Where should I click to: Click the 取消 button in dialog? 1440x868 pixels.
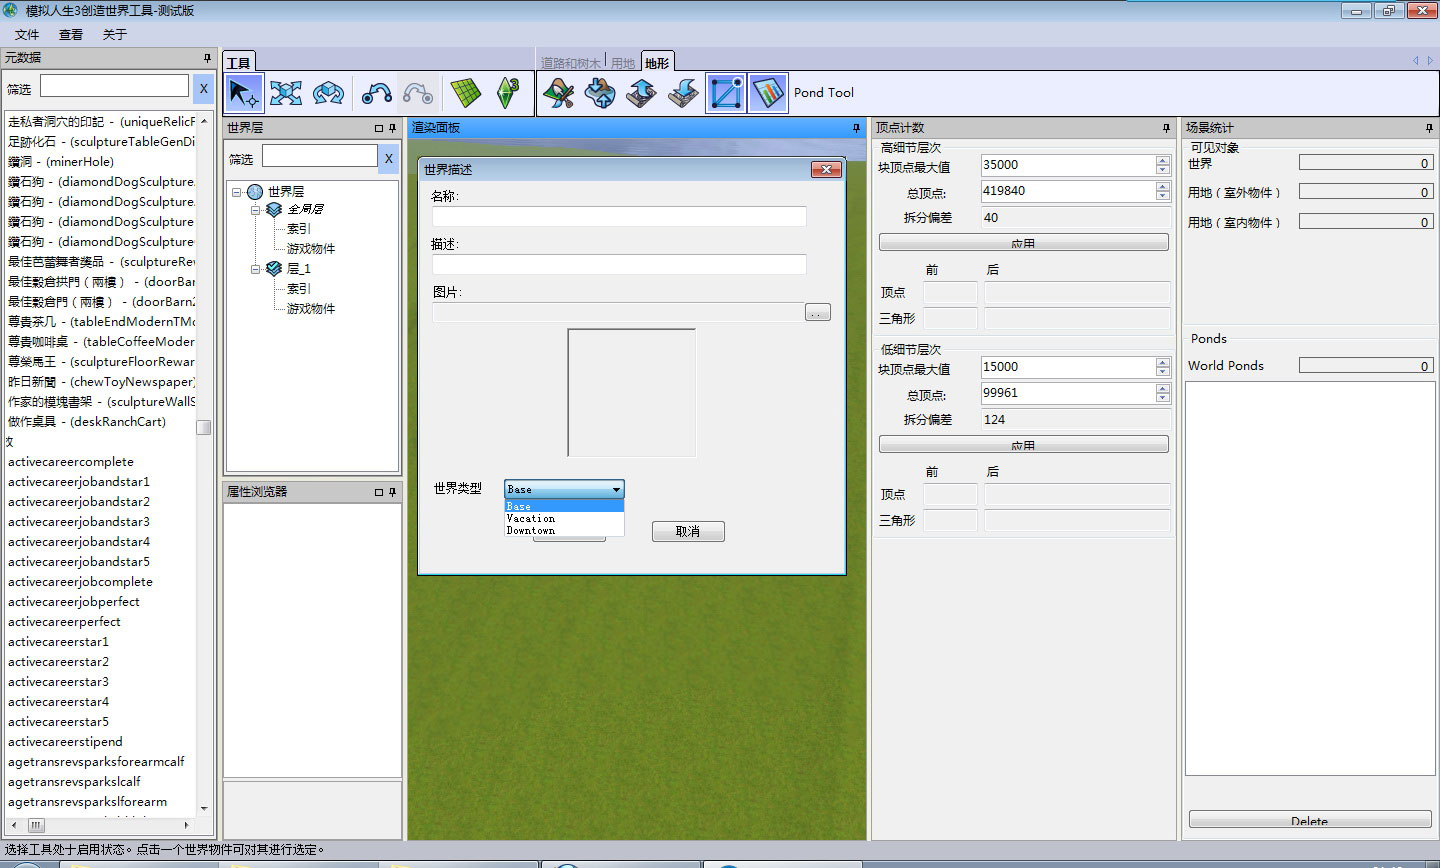[687, 532]
